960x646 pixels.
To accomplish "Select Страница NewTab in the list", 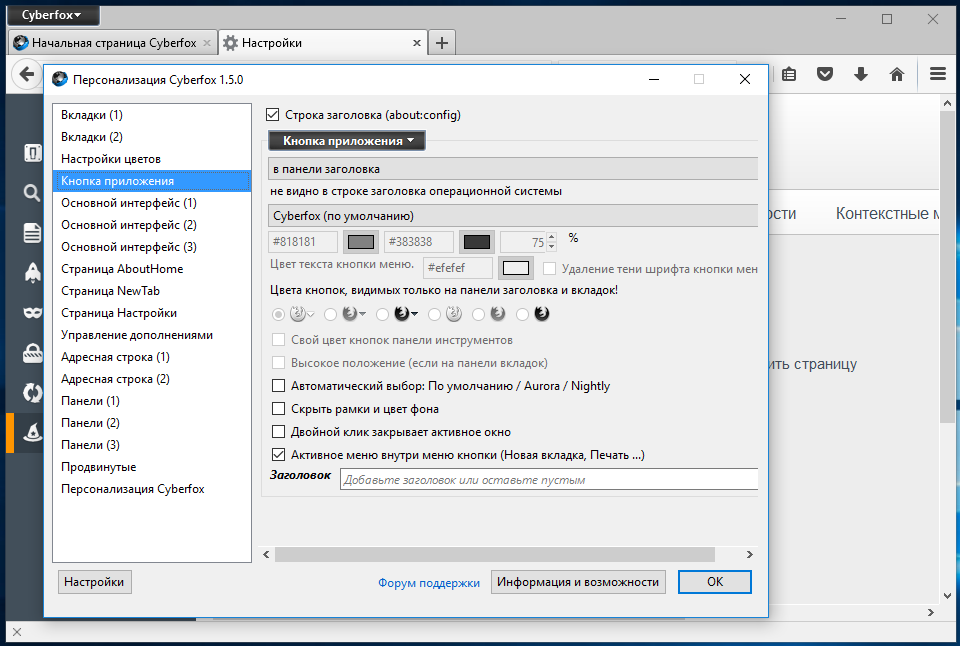I will (x=152, y=291).
